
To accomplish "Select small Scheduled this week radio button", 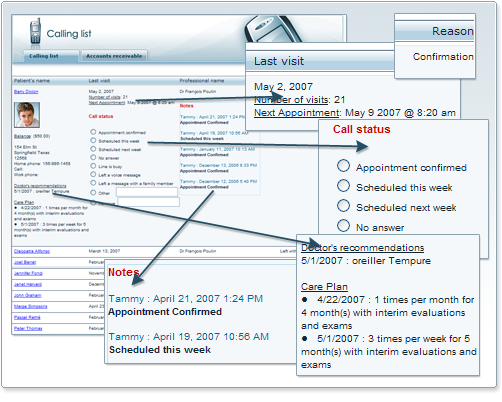I will click(x=93, y=141).
